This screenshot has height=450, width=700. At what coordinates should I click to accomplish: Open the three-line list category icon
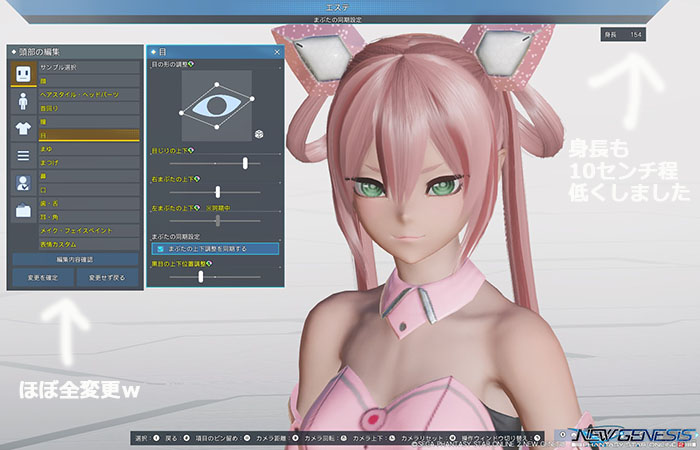point(23,156)
